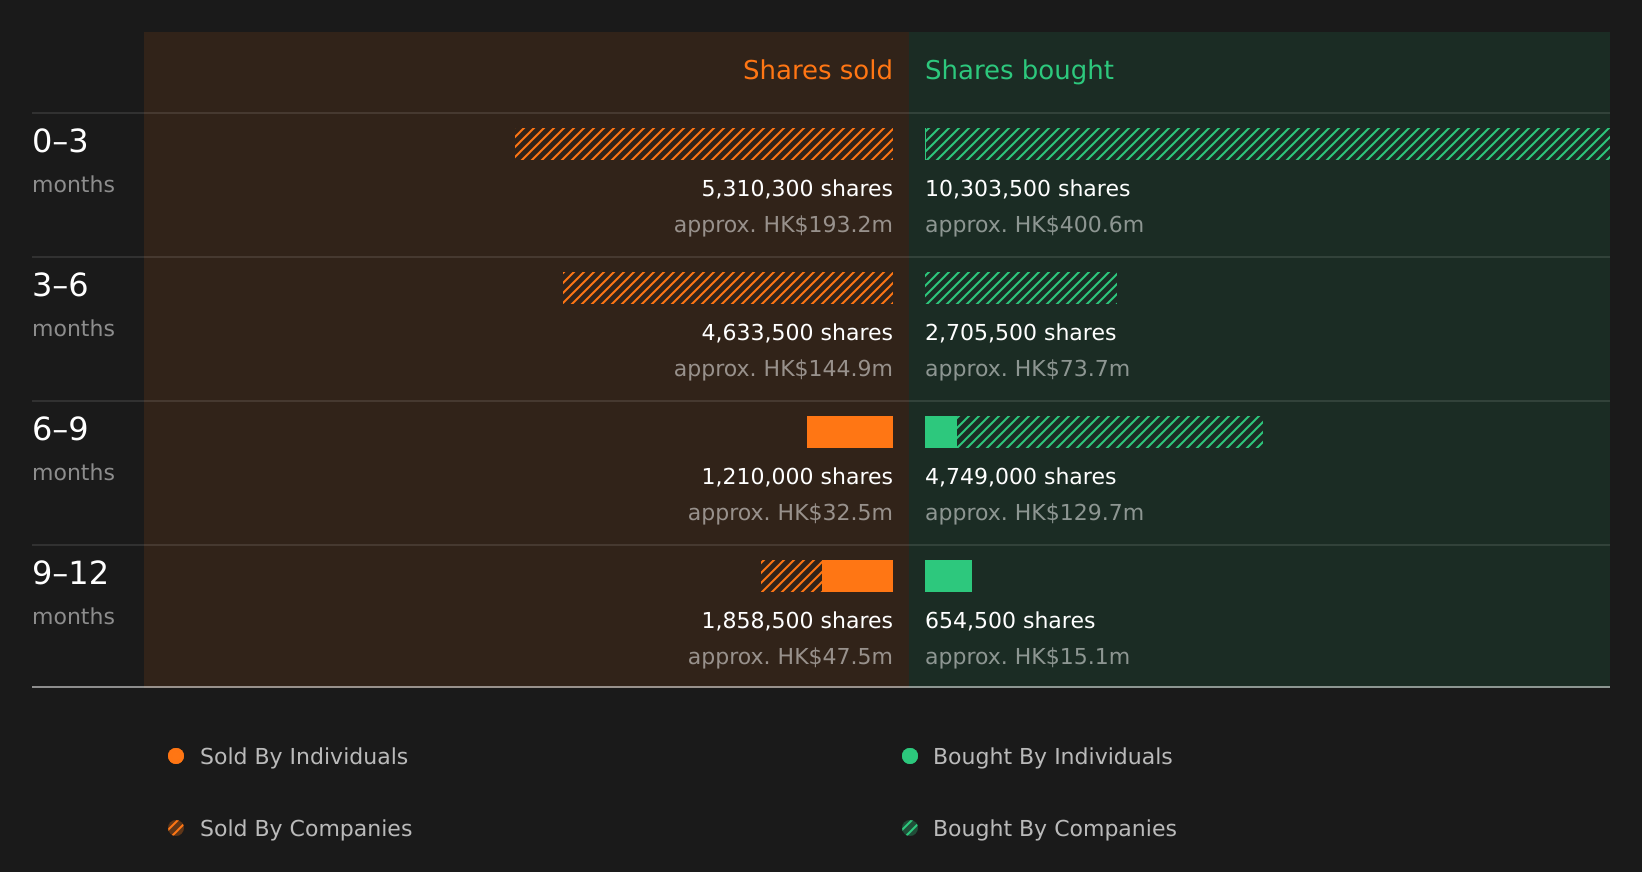Click the hatched Sold By Companies legend dot
This screenshot has width=1642, height=872.
176,828
